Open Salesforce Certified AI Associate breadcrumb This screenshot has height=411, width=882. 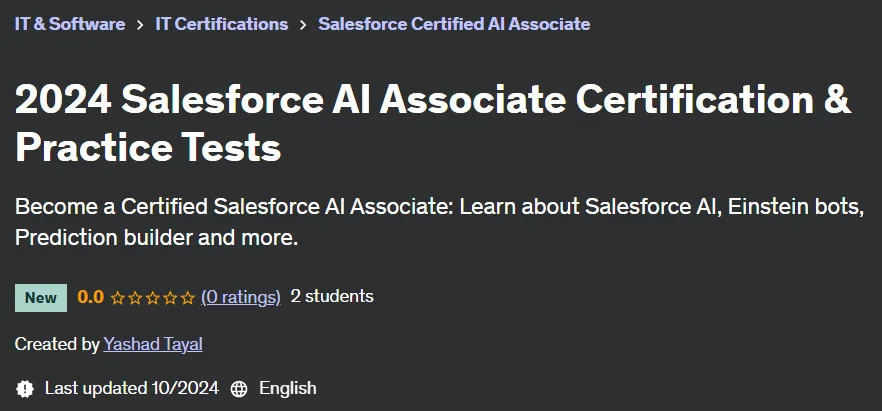(454, 24)
